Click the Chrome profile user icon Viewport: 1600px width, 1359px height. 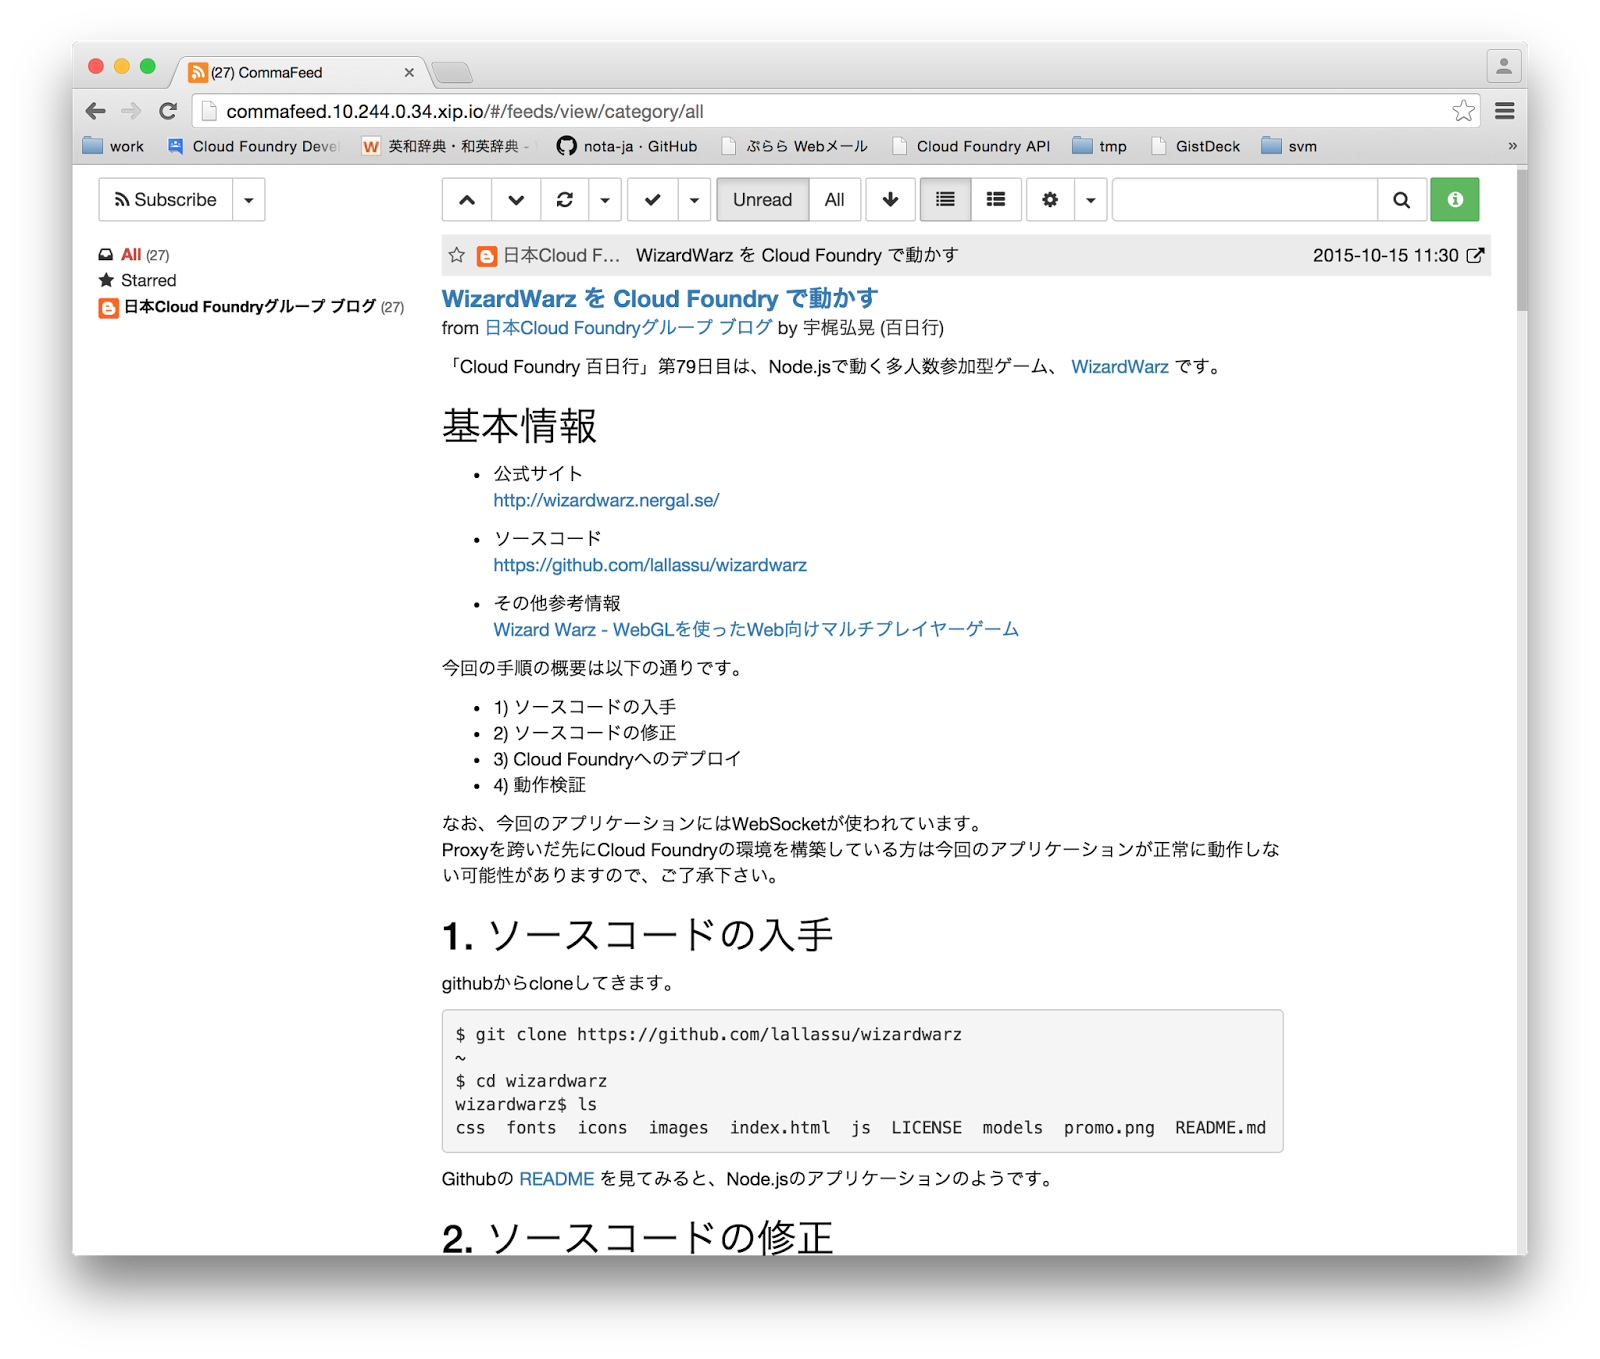click(x=1503, y=67)
